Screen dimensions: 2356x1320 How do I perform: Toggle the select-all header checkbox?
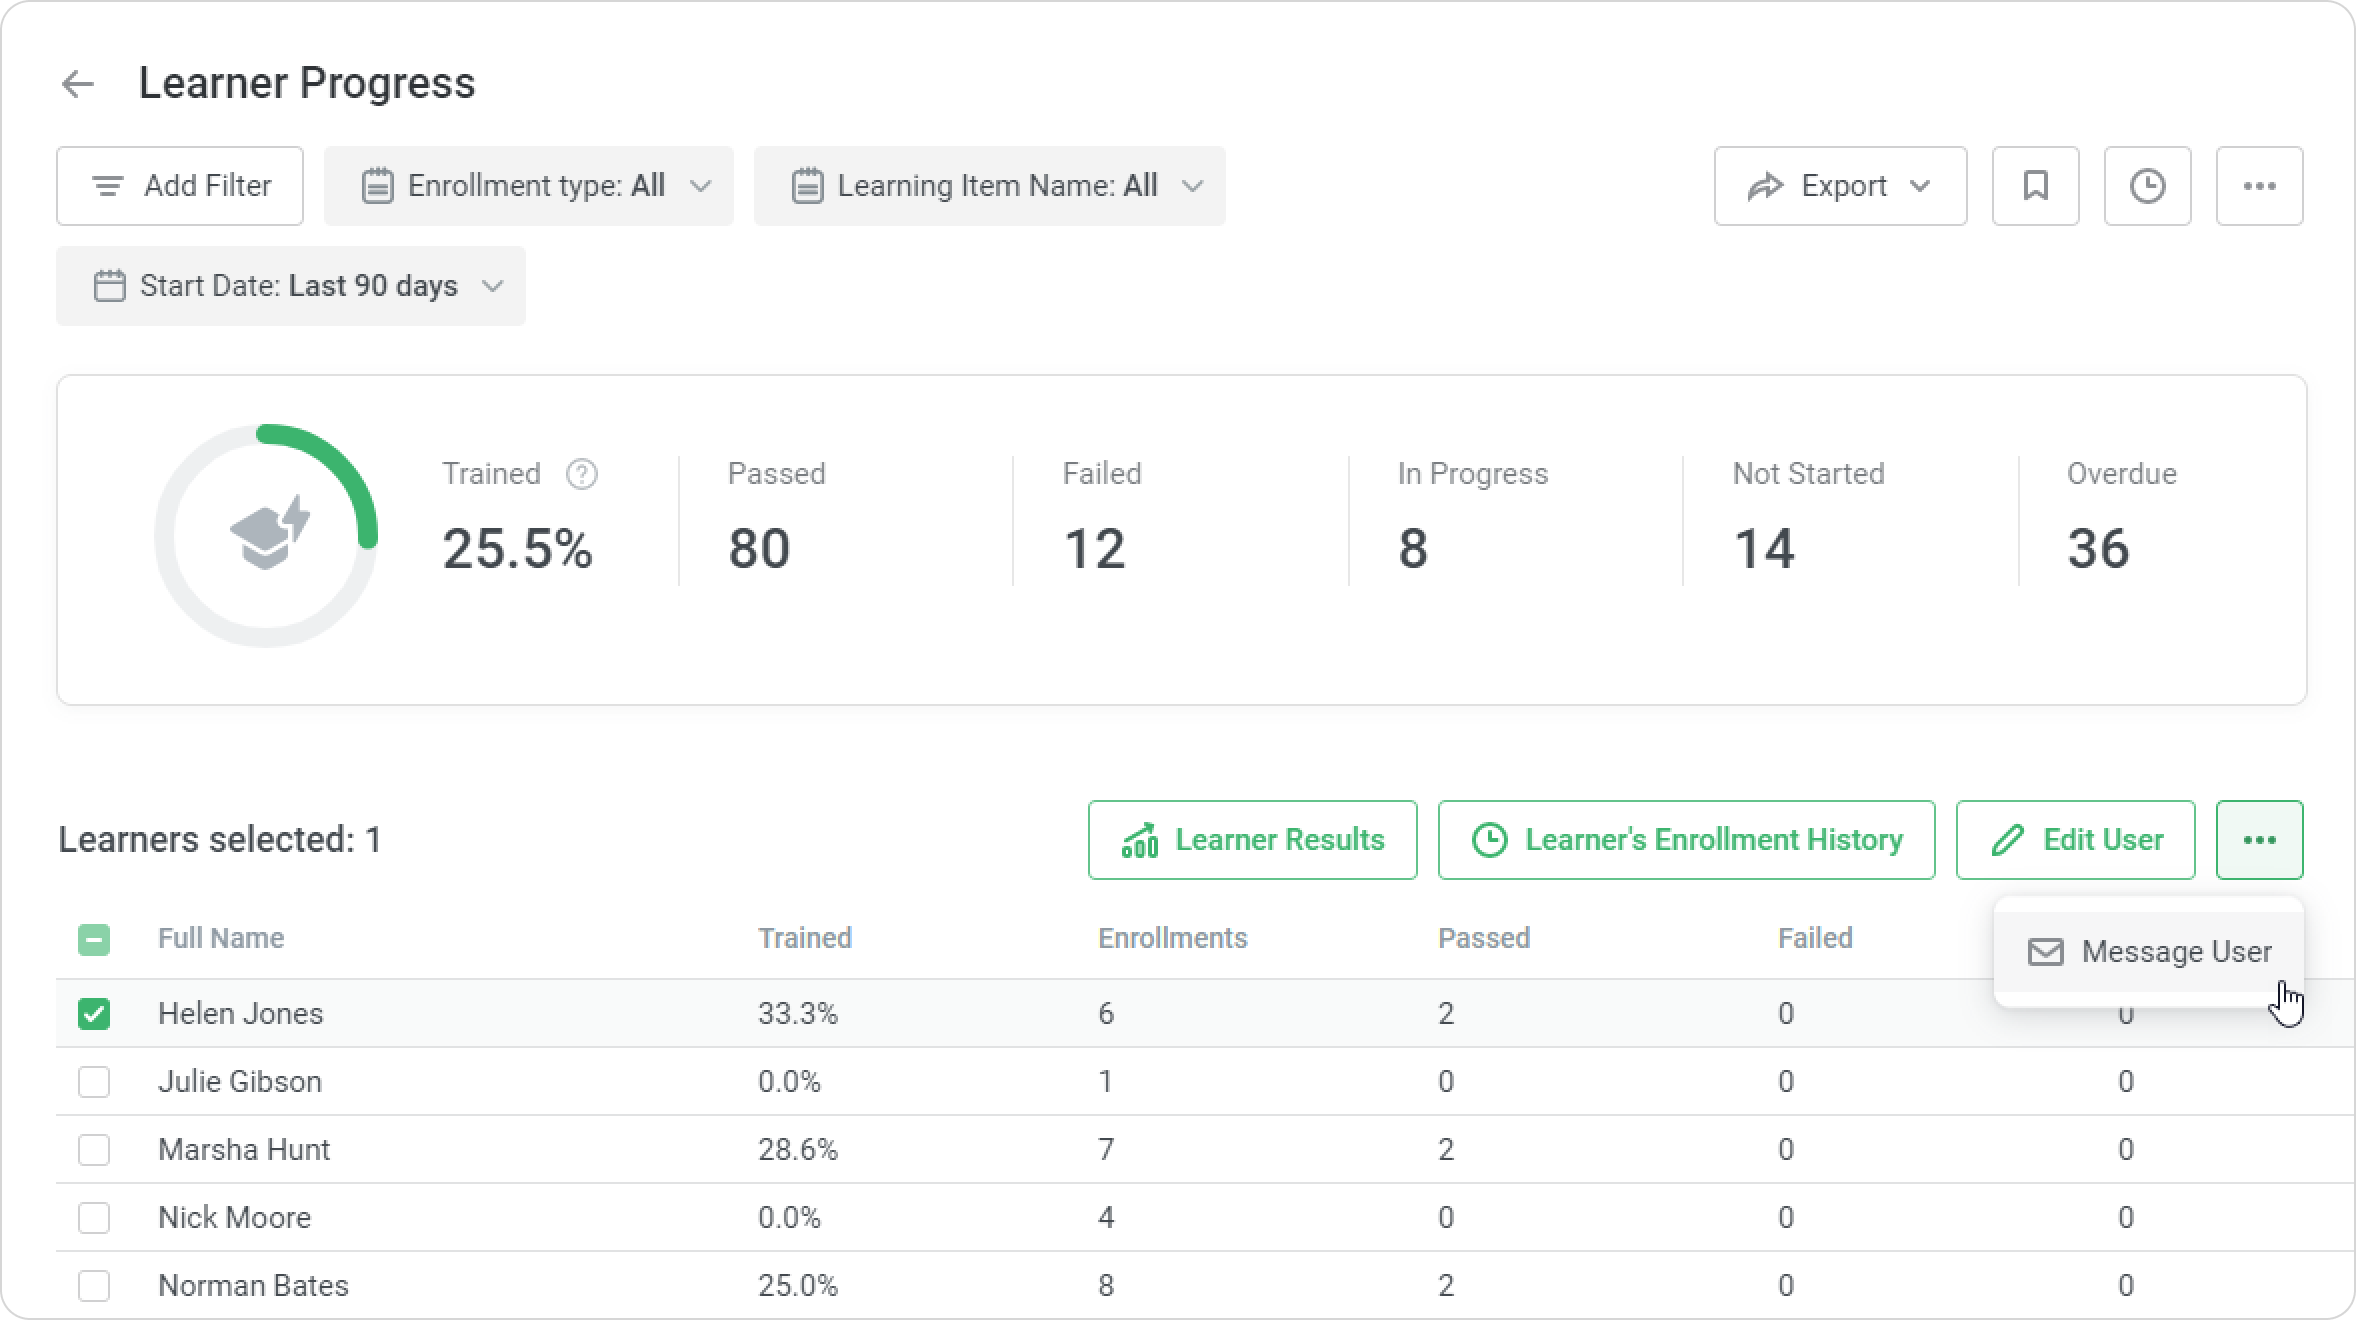[94, 939]
